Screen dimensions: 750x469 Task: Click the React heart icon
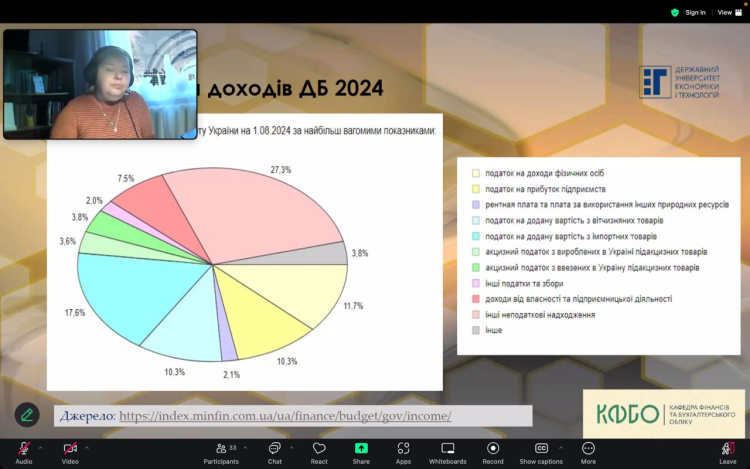(x=319, y=449)
